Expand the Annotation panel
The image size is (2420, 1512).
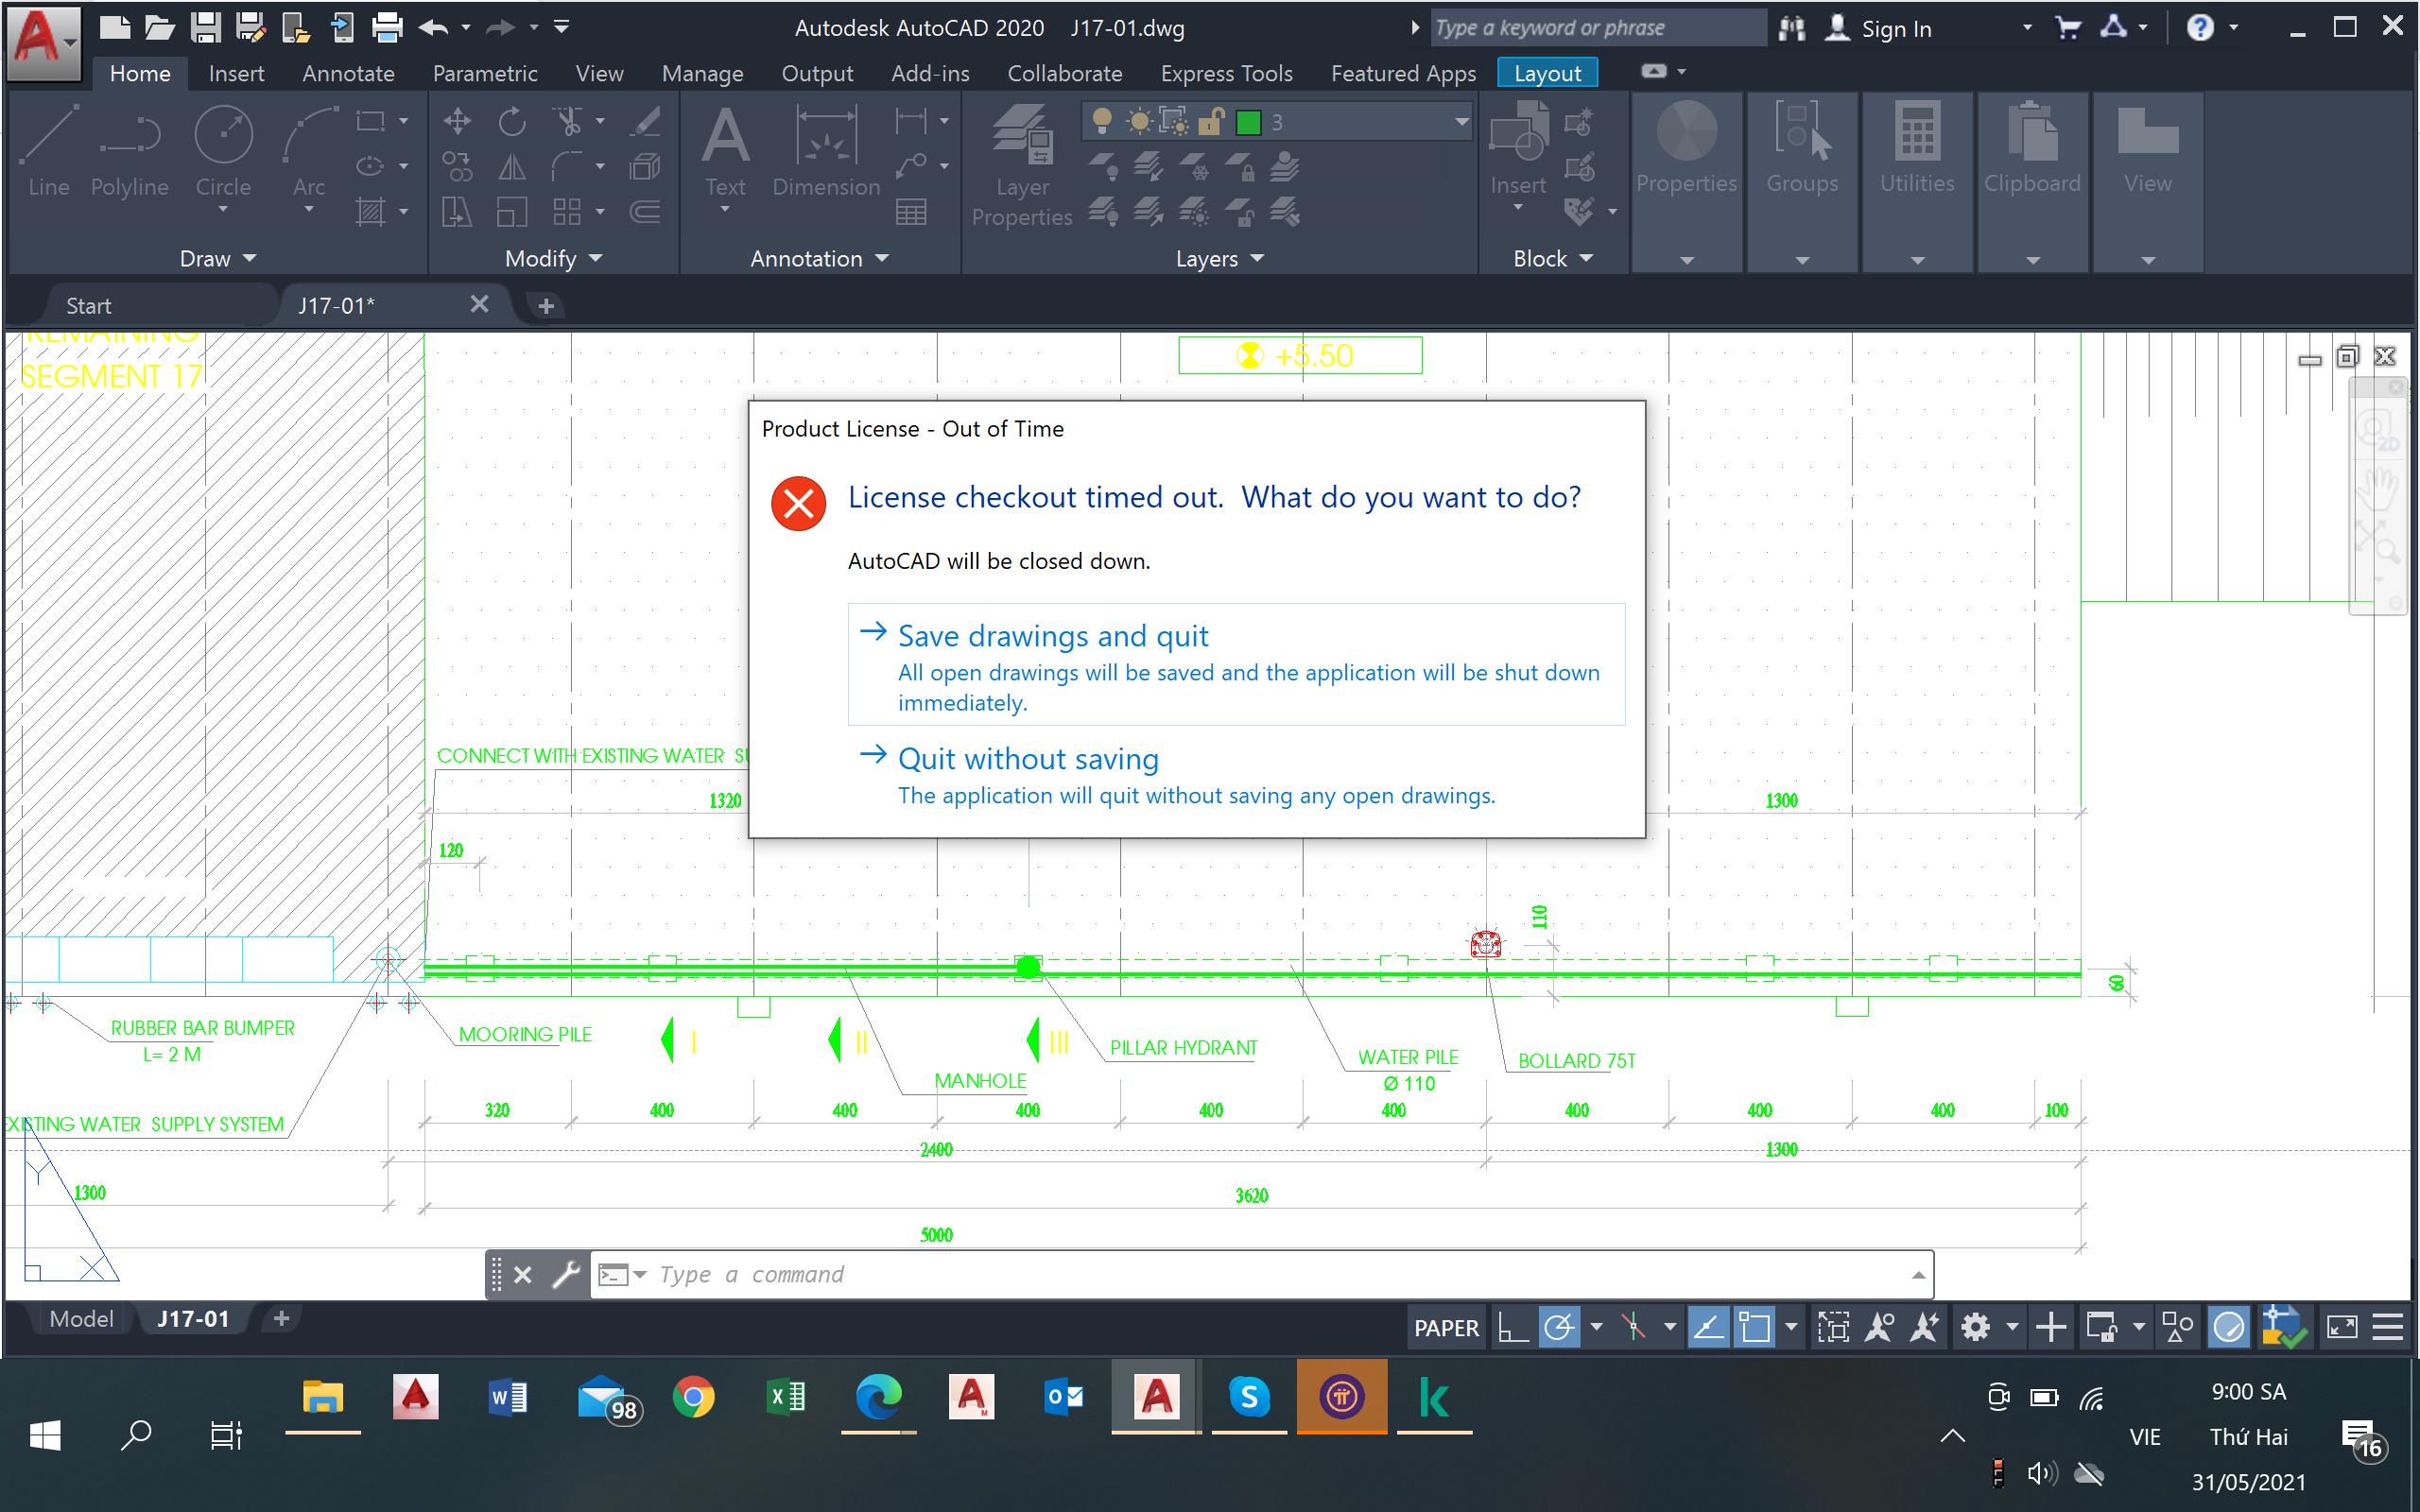(819, 258)
